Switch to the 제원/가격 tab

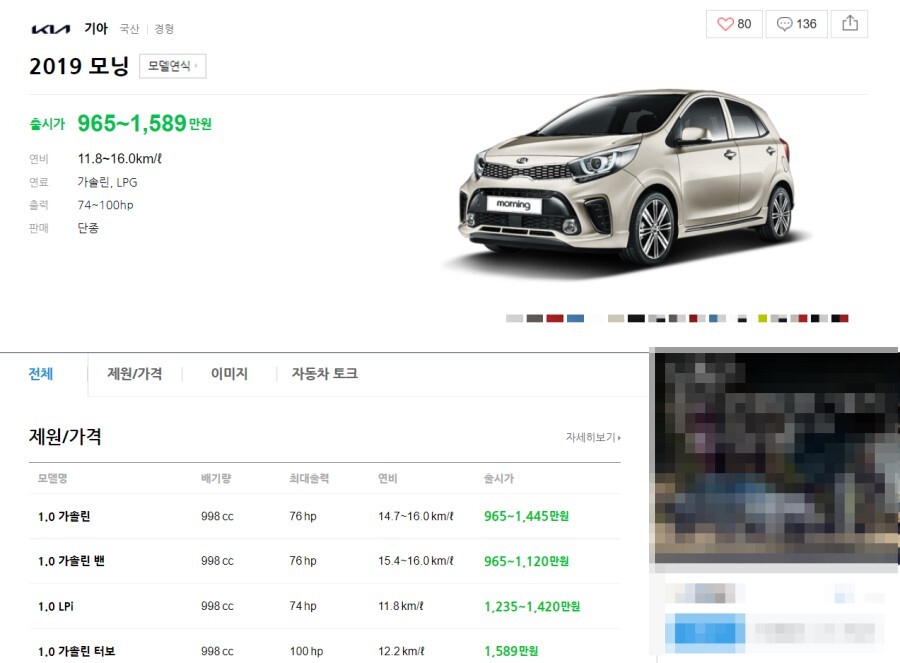134,374
